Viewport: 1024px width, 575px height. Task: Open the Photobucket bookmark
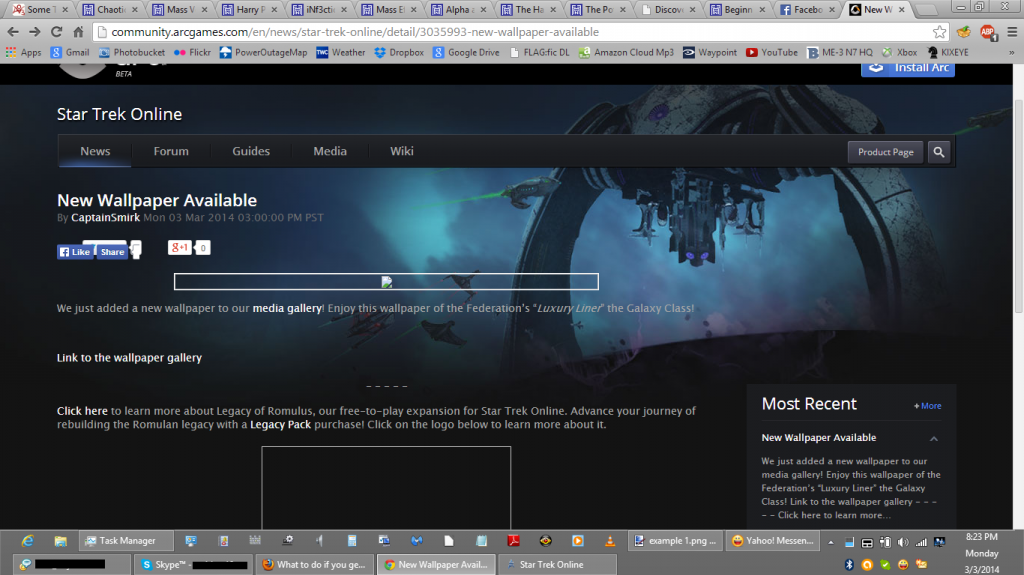[x=132, y=52]
